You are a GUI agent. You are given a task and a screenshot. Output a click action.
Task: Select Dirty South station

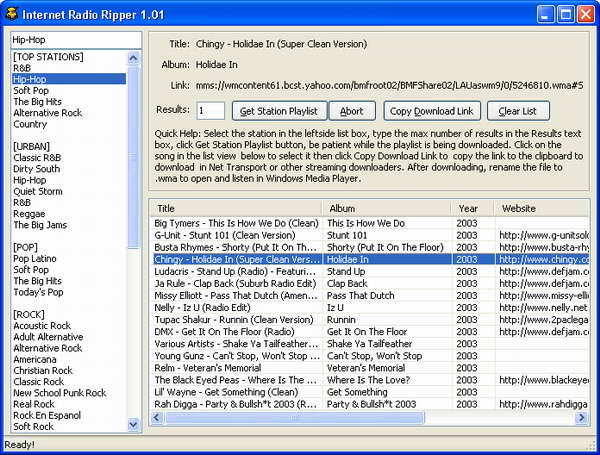coord(36,169)
